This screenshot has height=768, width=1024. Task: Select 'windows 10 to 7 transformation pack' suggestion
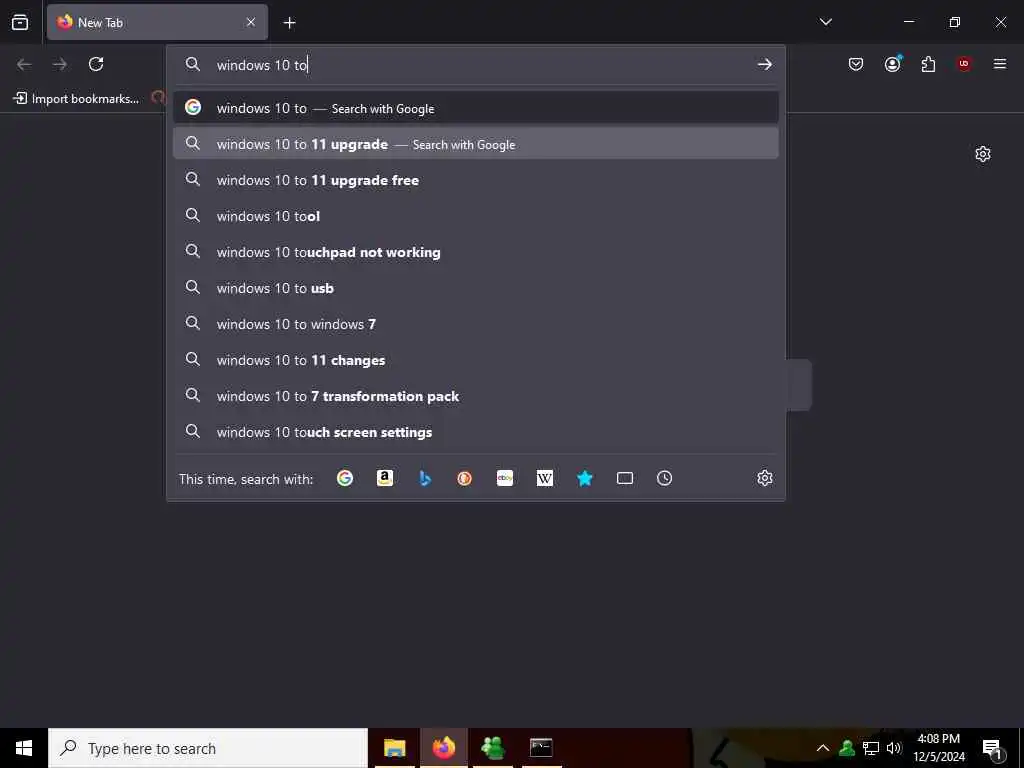pos(475,395)
